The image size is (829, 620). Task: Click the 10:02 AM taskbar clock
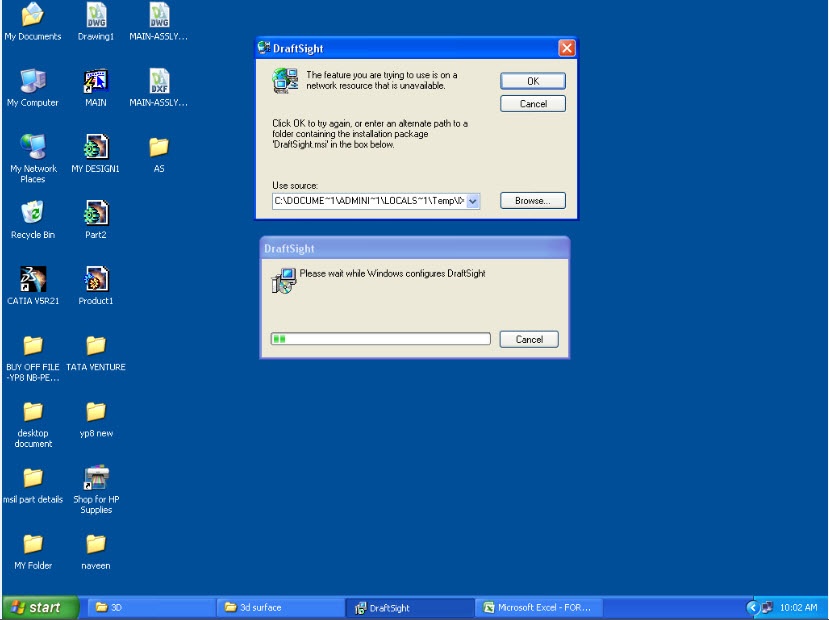(798, 608)
